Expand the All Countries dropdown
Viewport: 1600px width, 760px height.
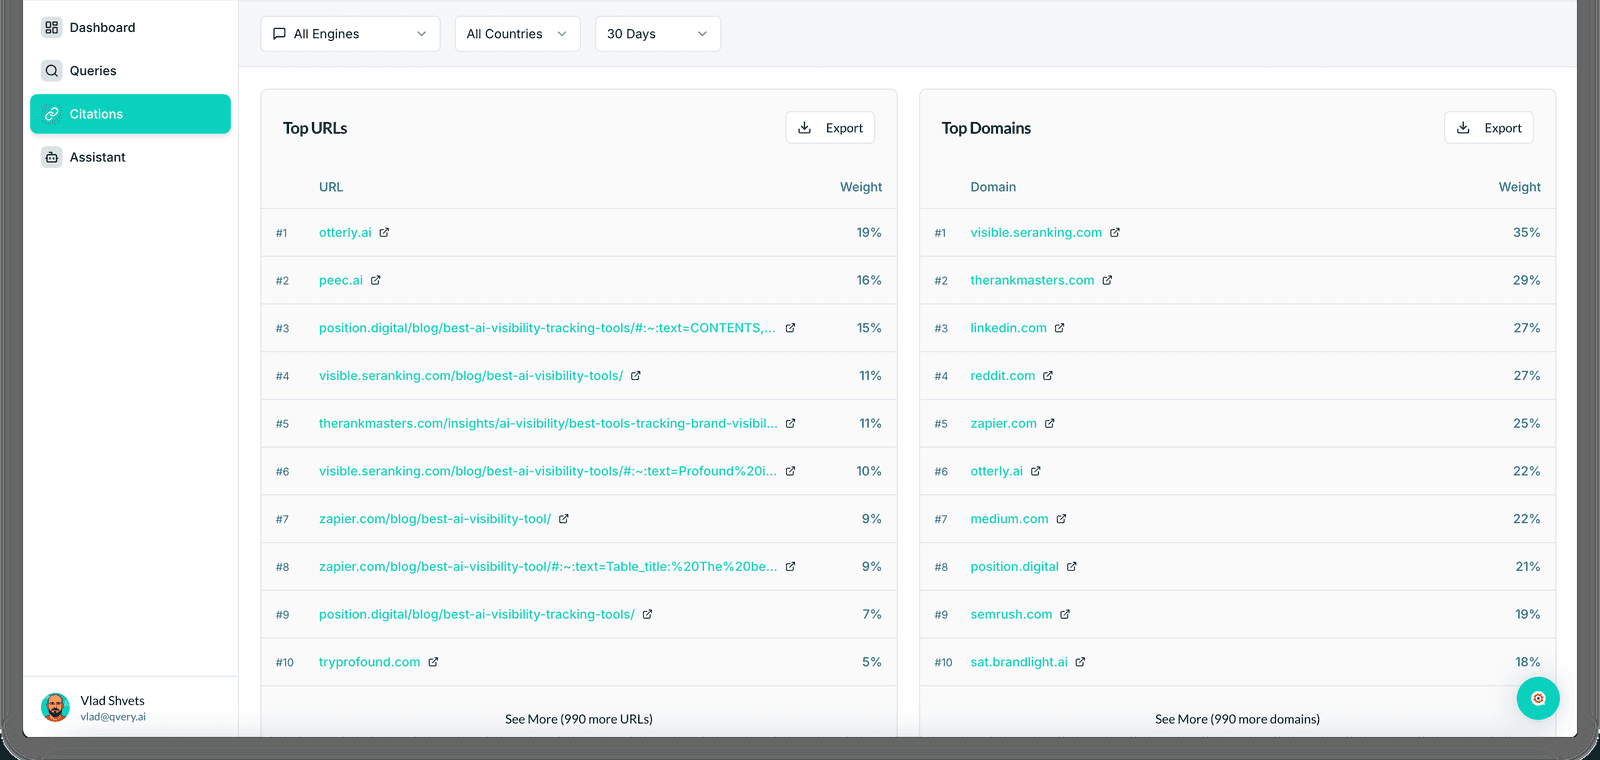517,34
